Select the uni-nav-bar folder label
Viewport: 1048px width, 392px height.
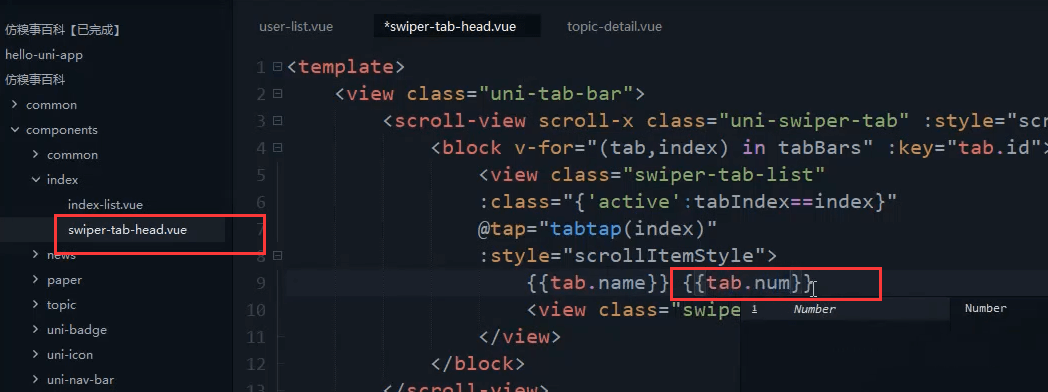tap(80, 380)
